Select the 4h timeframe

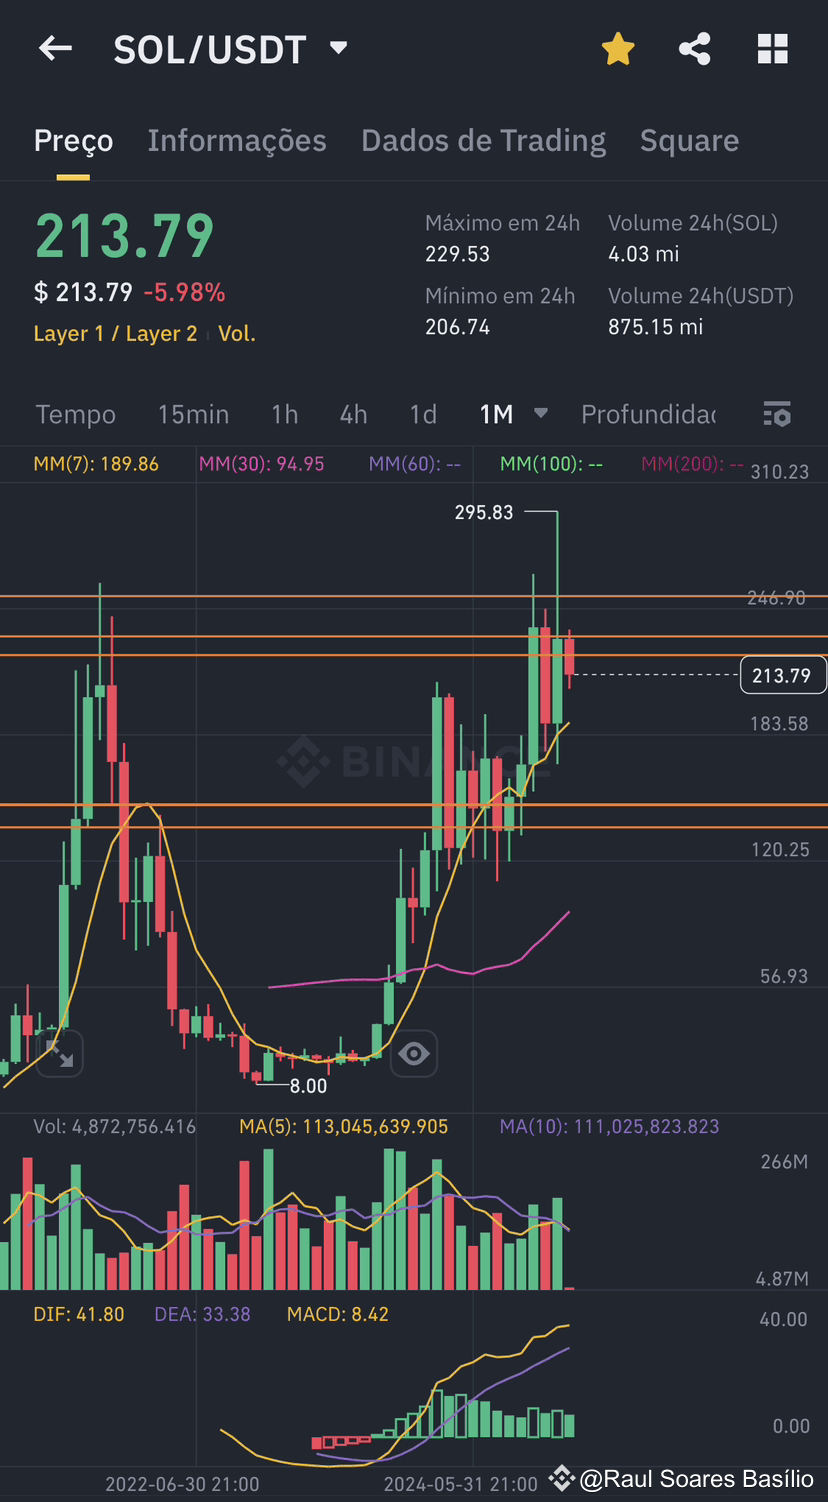353,414
